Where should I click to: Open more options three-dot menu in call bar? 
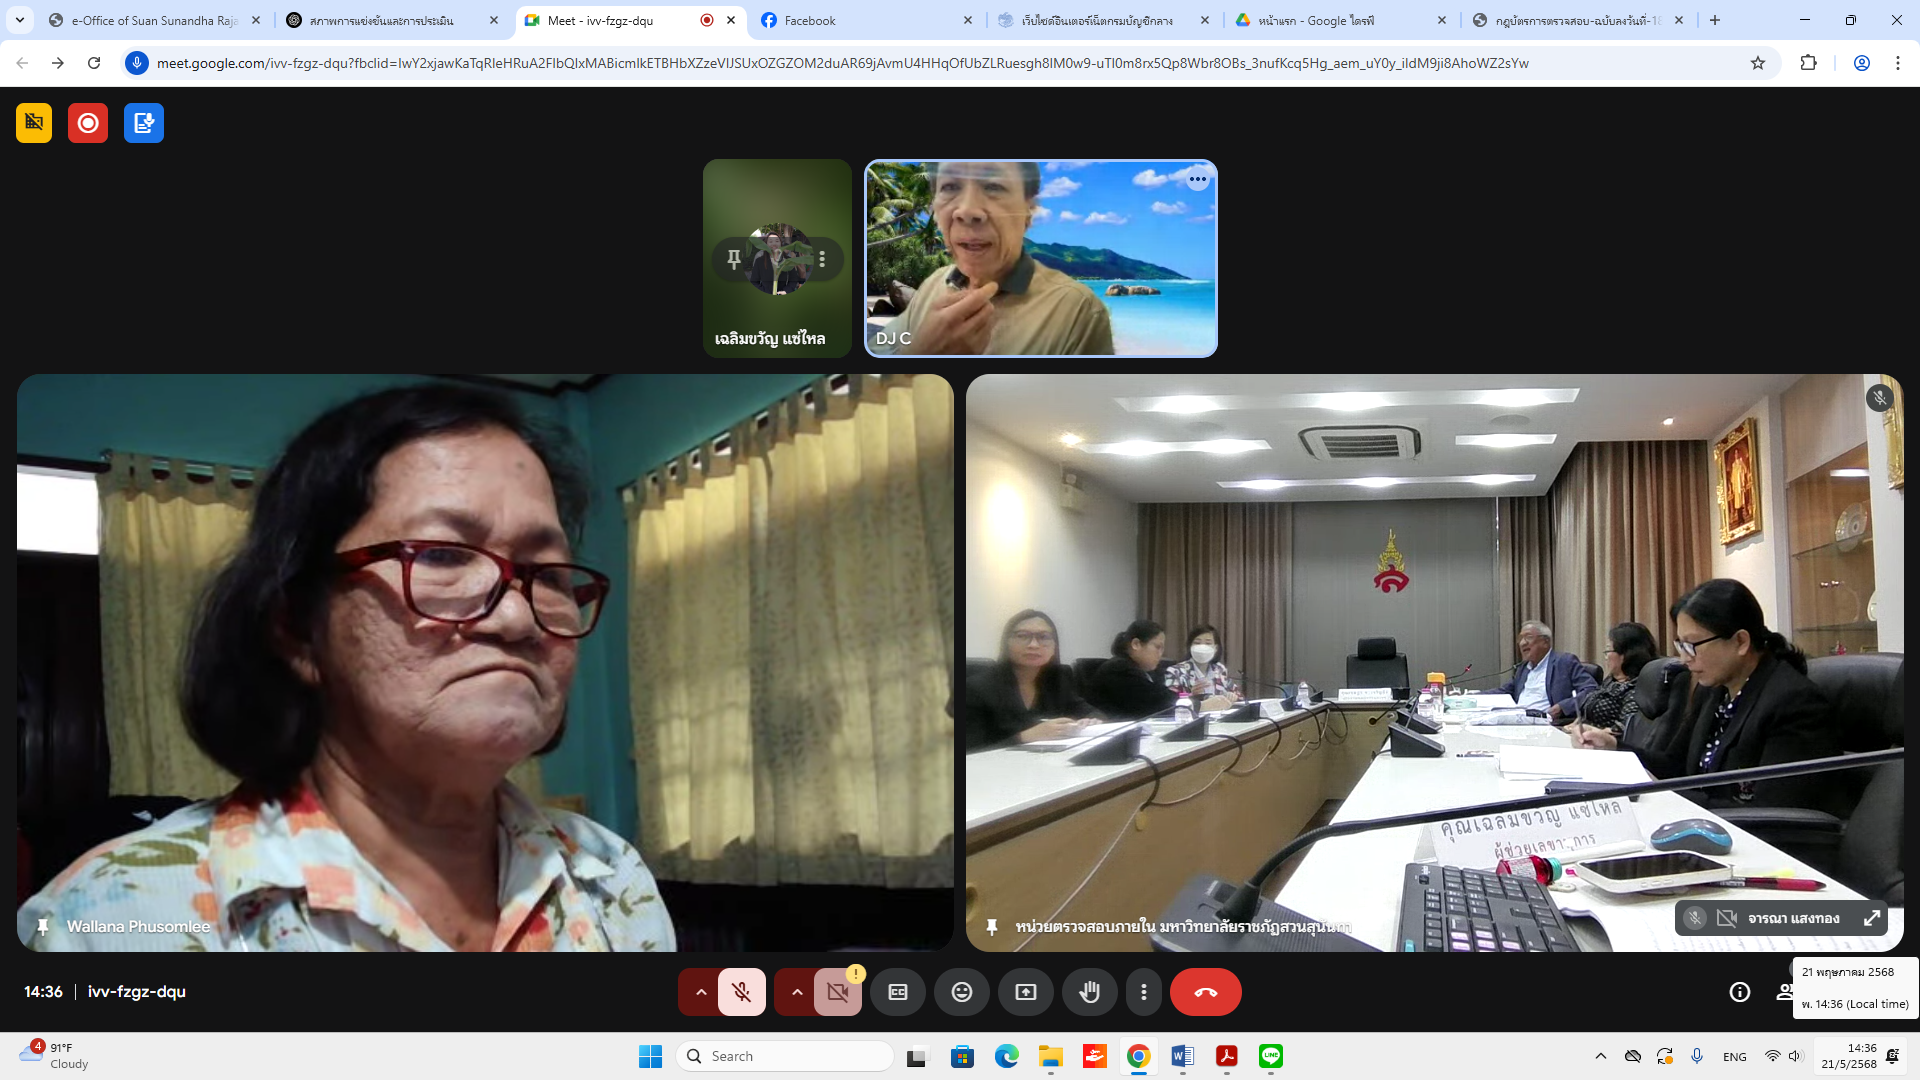tap(1143, 992)
